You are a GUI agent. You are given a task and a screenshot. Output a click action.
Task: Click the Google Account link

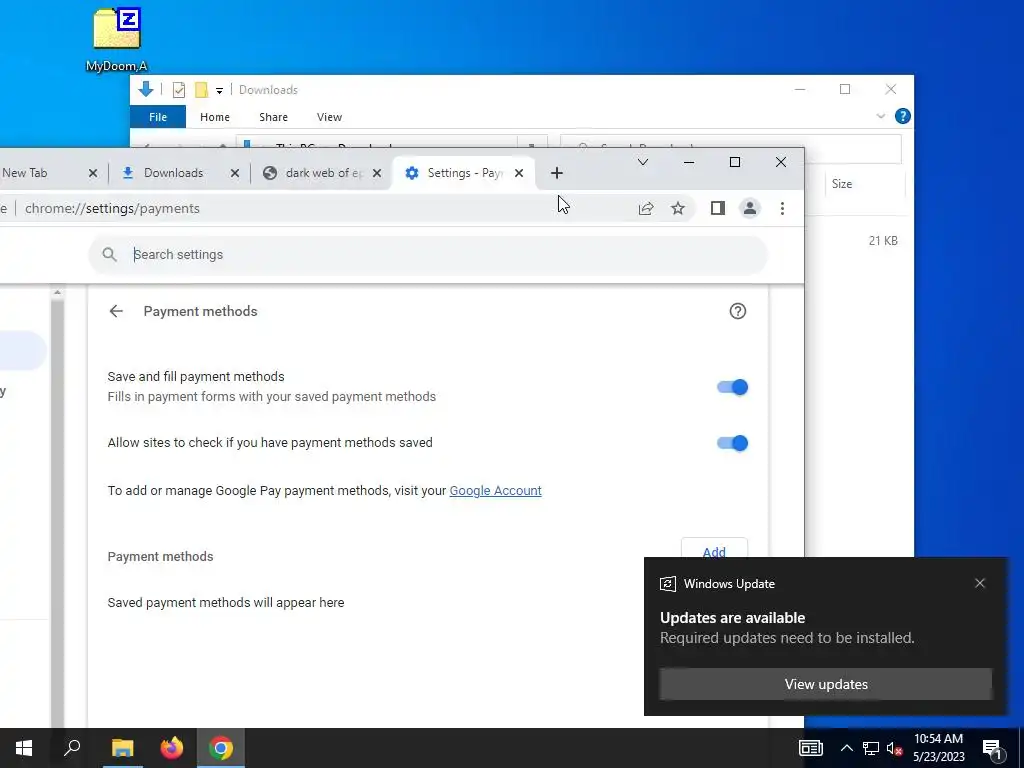(495, 490)
